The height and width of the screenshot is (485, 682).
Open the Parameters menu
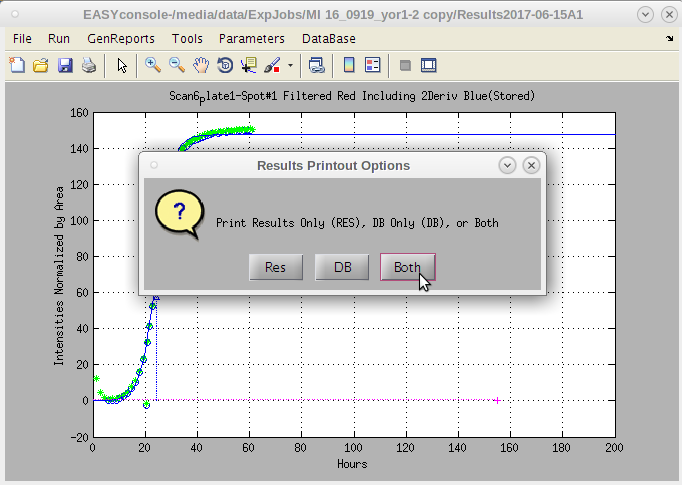[x=251, y=39]
